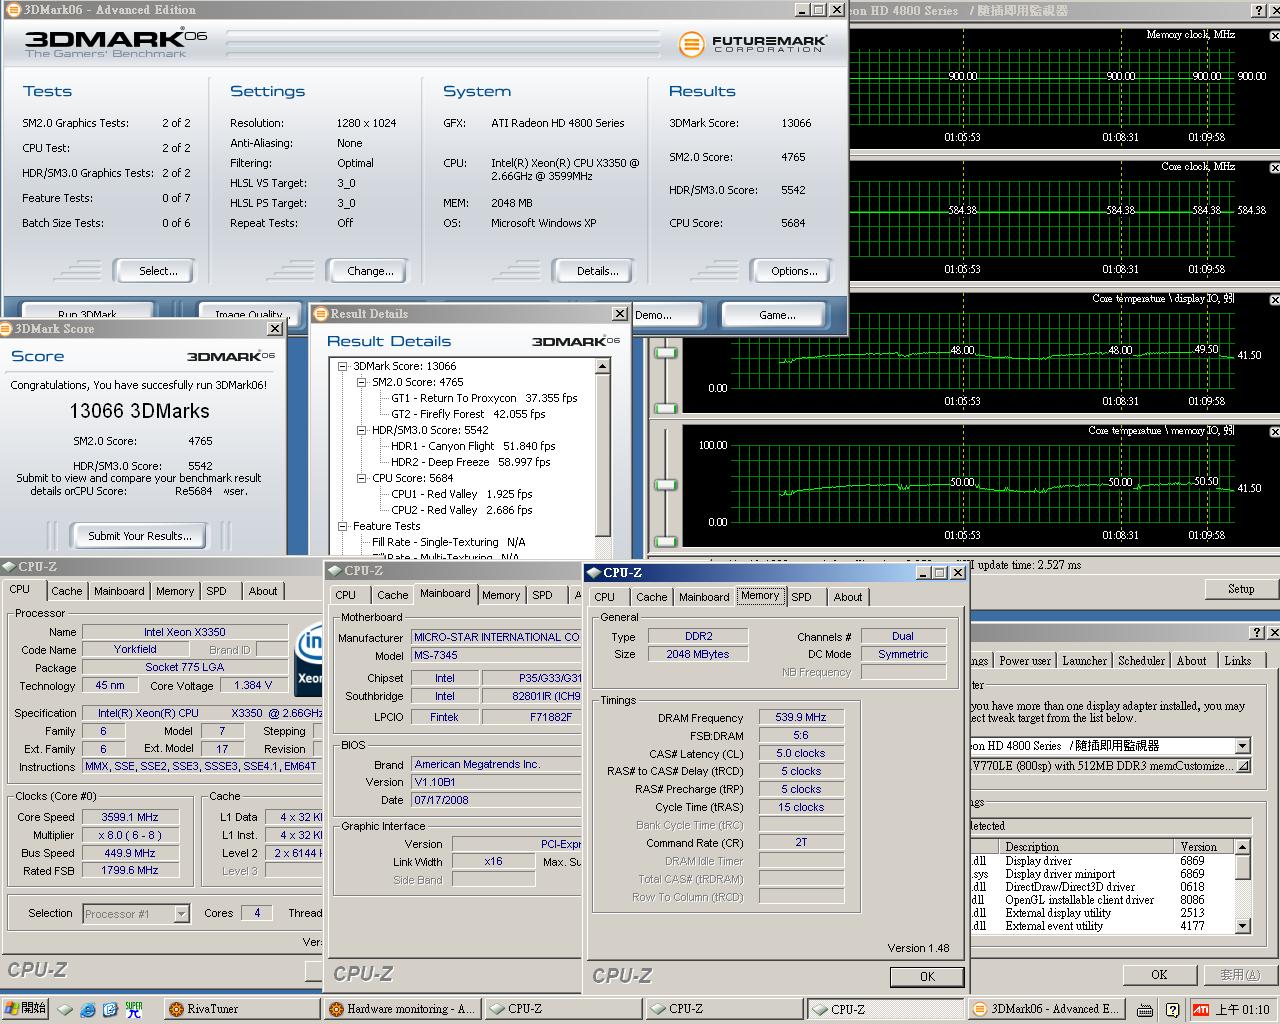
Task: Click the third quick launch icon
Action: pos(110,1009)
